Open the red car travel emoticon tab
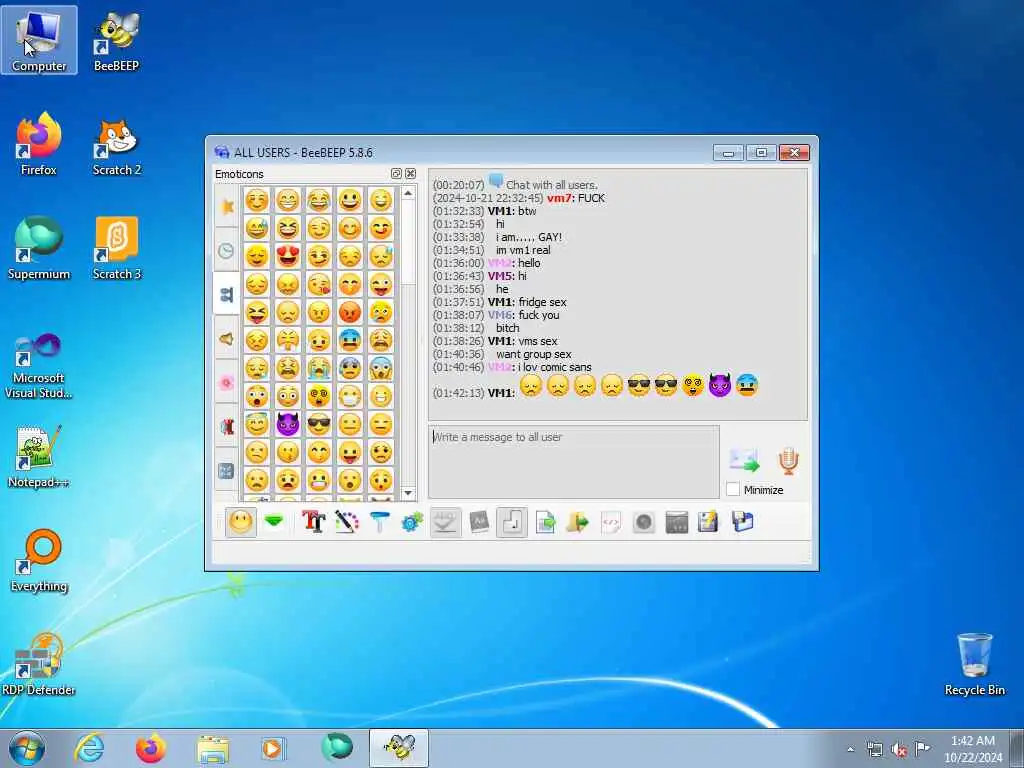This screenshot has height=768, width=1024. [x=227, y=426]
